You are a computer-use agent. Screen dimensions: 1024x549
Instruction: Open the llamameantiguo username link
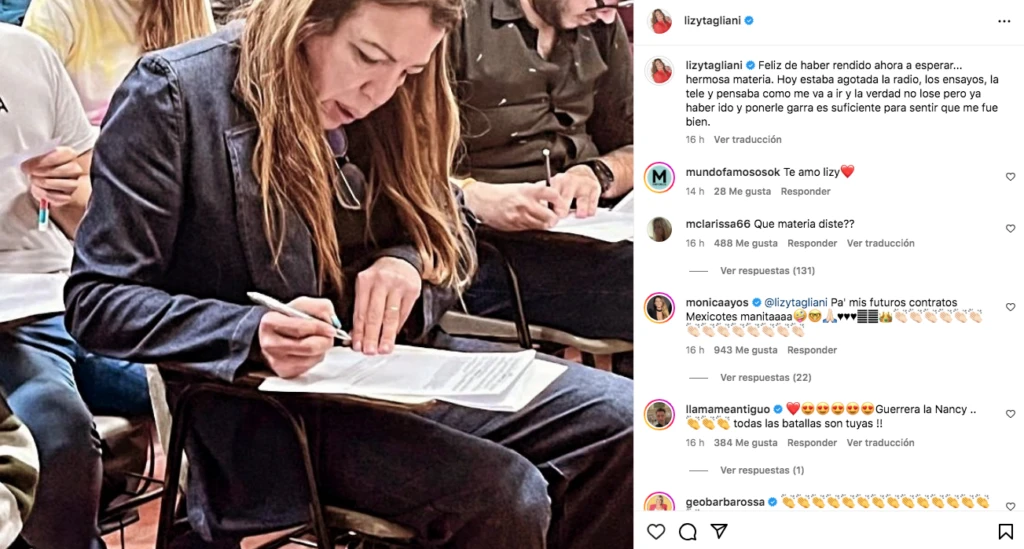[x=728, y=409]
